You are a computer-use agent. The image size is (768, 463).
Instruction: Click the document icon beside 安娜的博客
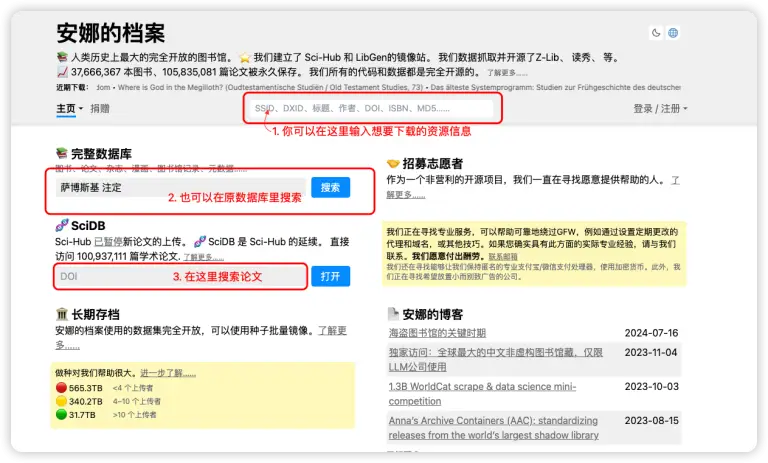(x=393, y=314)
